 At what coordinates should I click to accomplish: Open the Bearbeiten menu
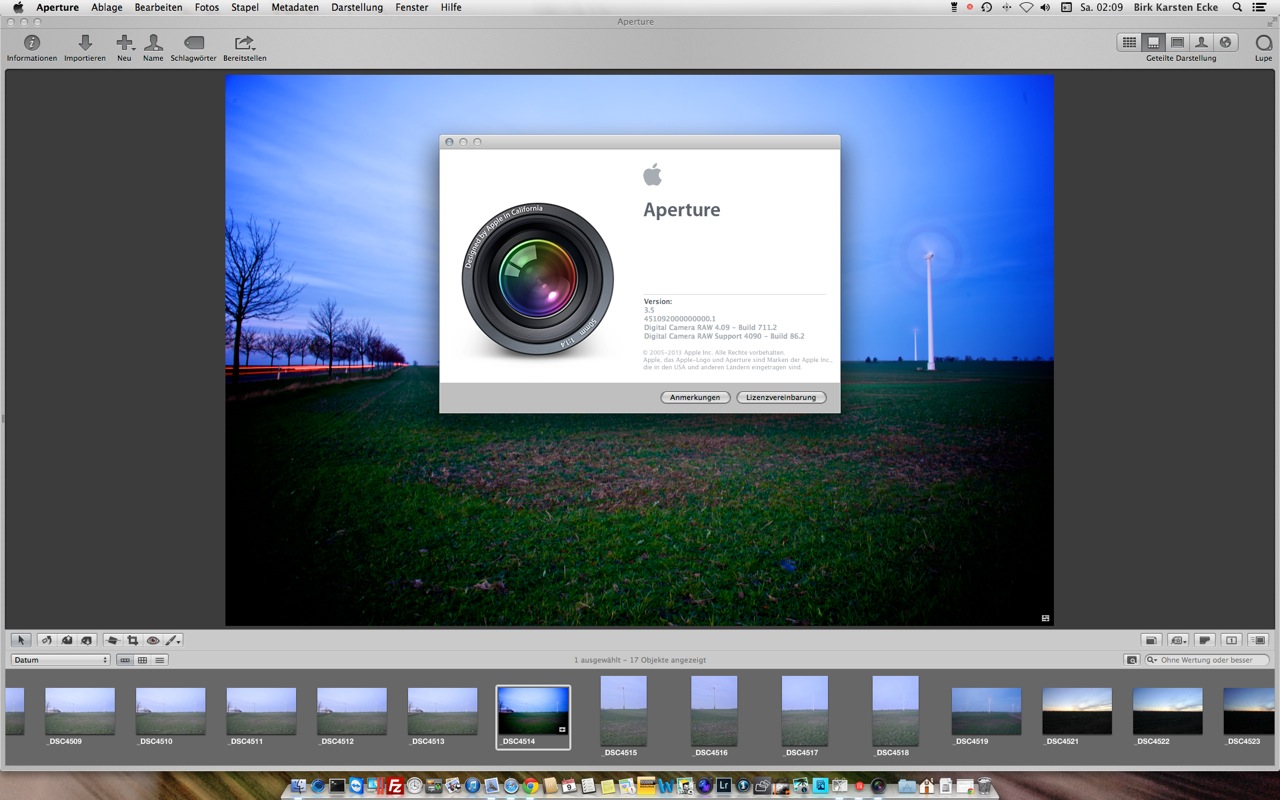pos(158,7)
